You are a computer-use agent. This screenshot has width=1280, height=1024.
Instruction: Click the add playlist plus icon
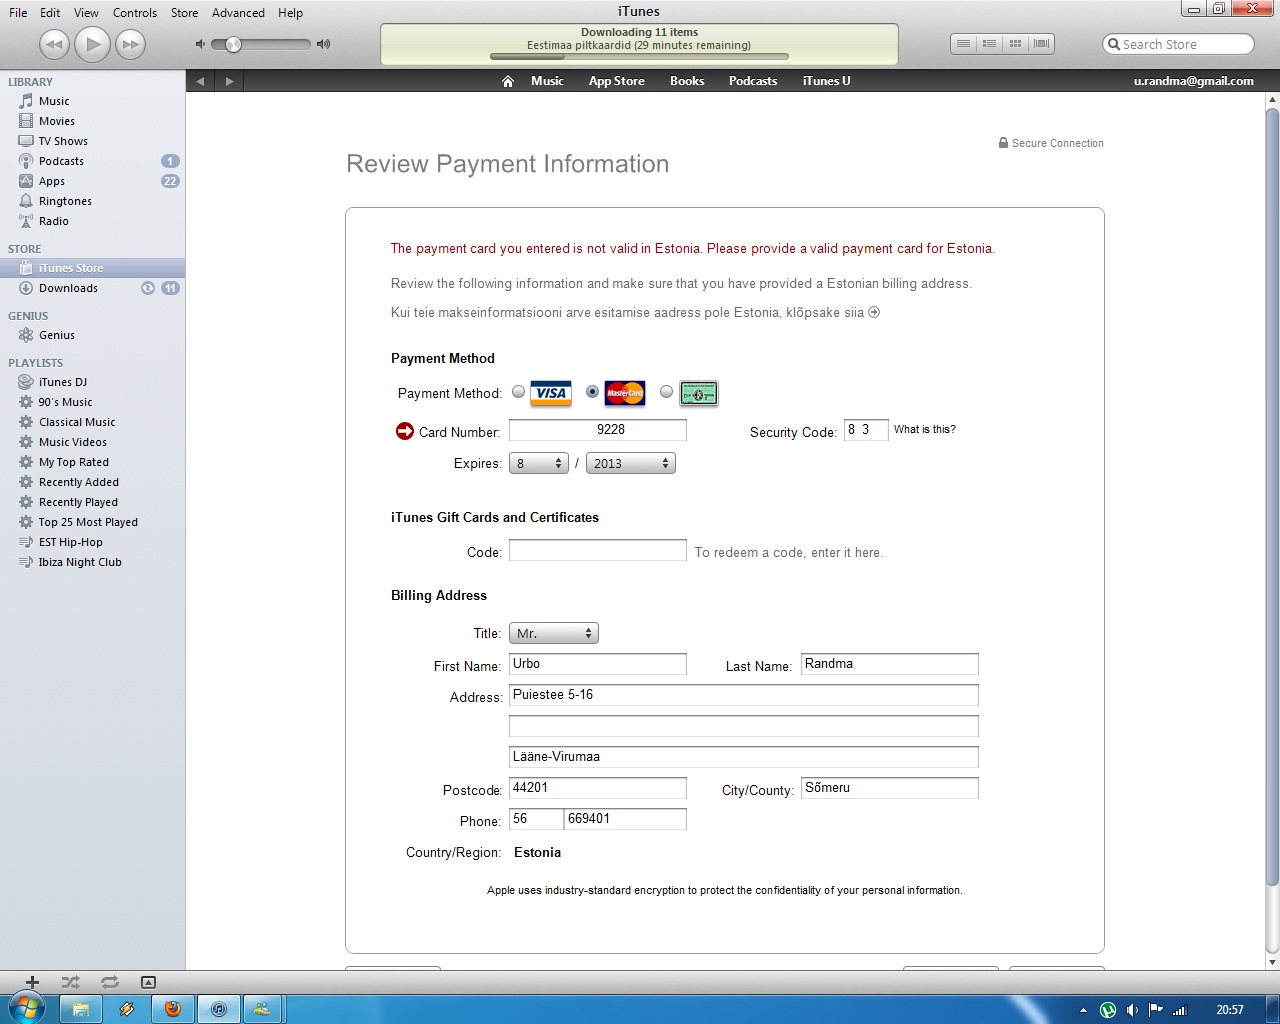pos(32,982)
